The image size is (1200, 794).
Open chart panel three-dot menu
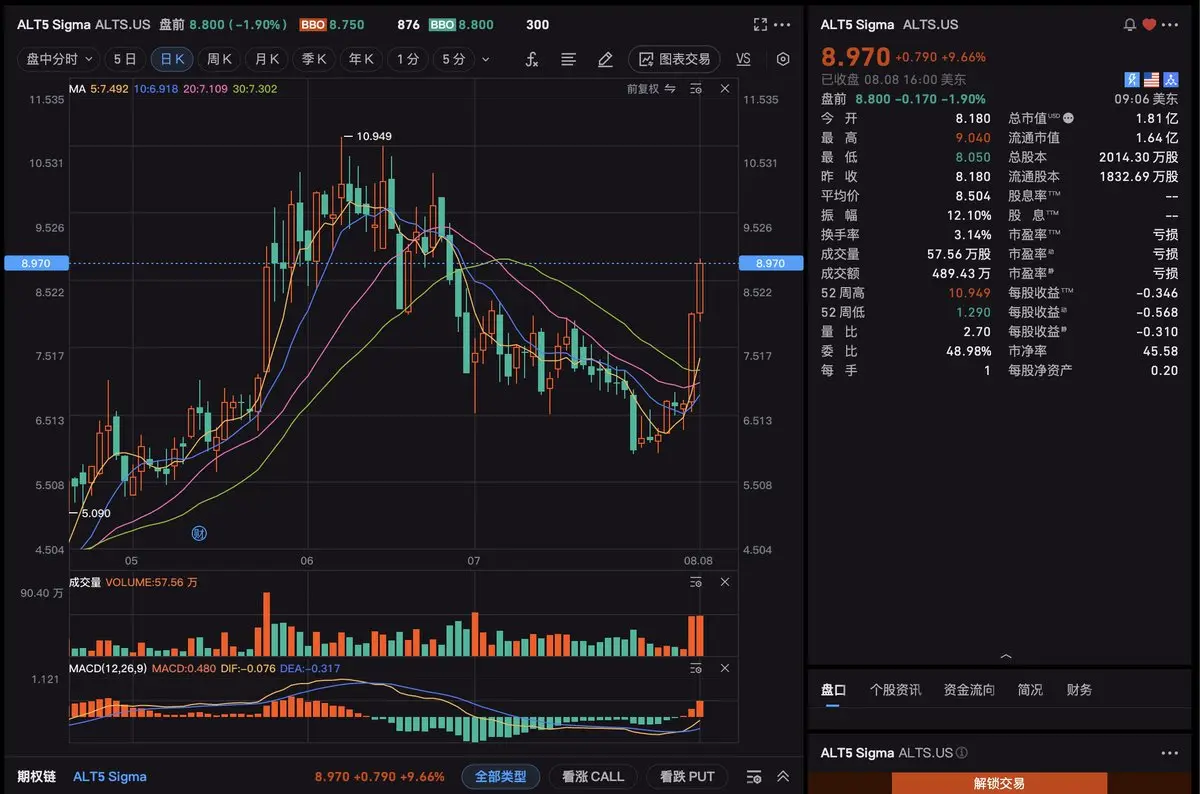(783, 24)
